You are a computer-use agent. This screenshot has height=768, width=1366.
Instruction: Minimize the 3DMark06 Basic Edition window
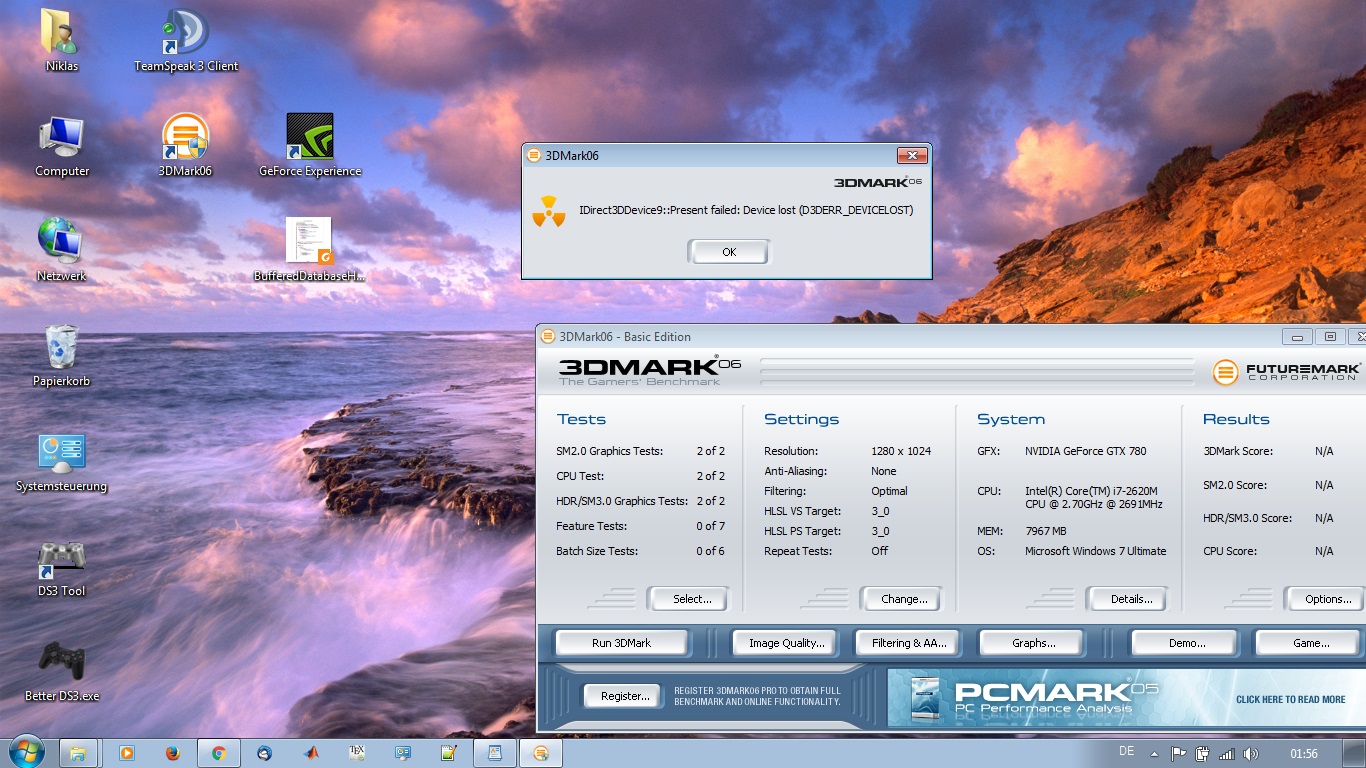pyautogui.click(x=1298, y=337)
